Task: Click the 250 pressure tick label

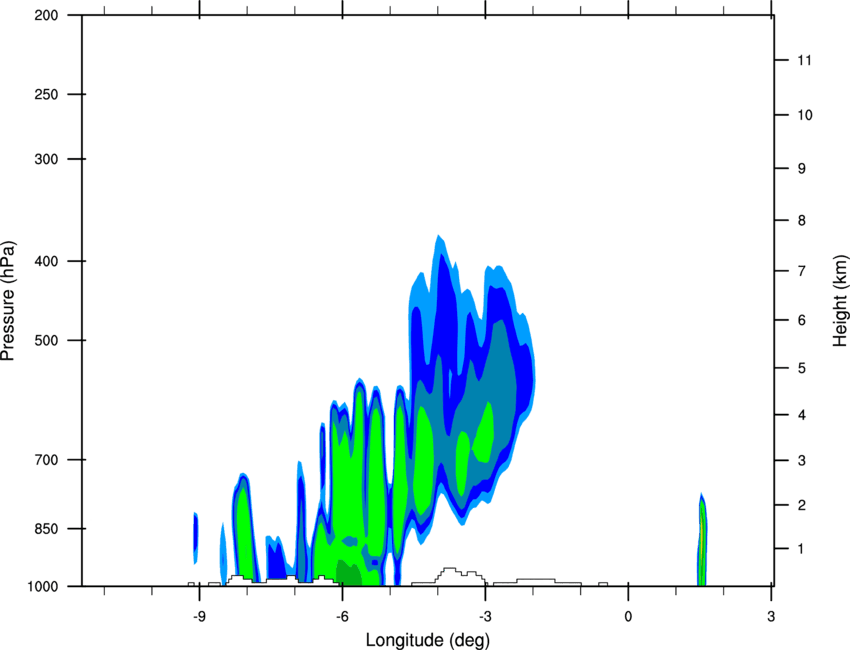Action: coord(46,94)
